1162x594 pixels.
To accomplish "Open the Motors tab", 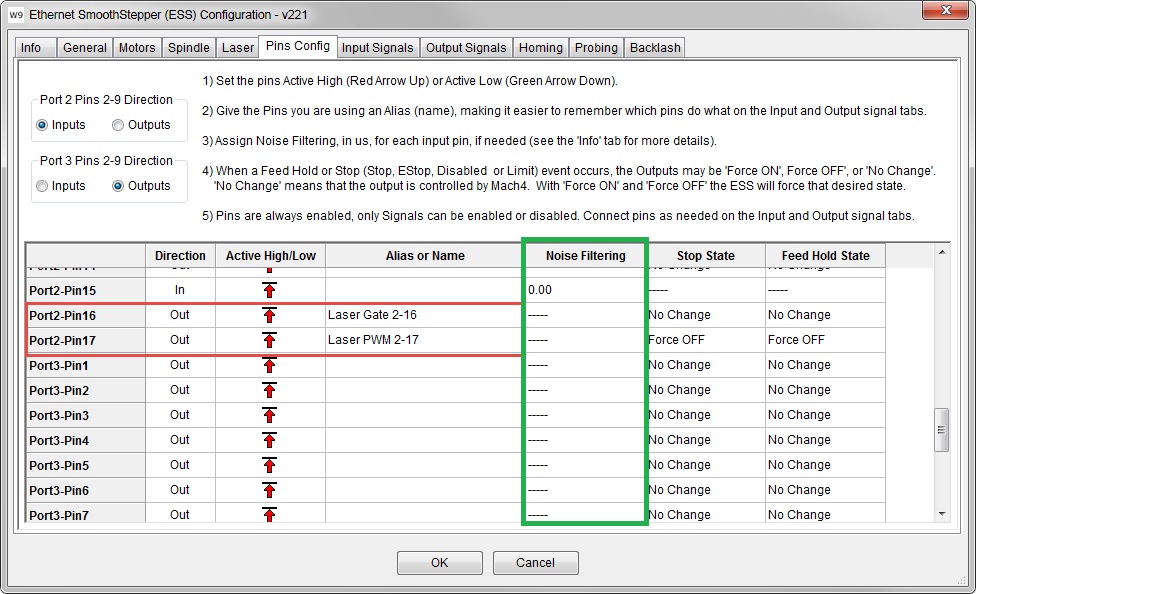I will click(x=137, y=47).
